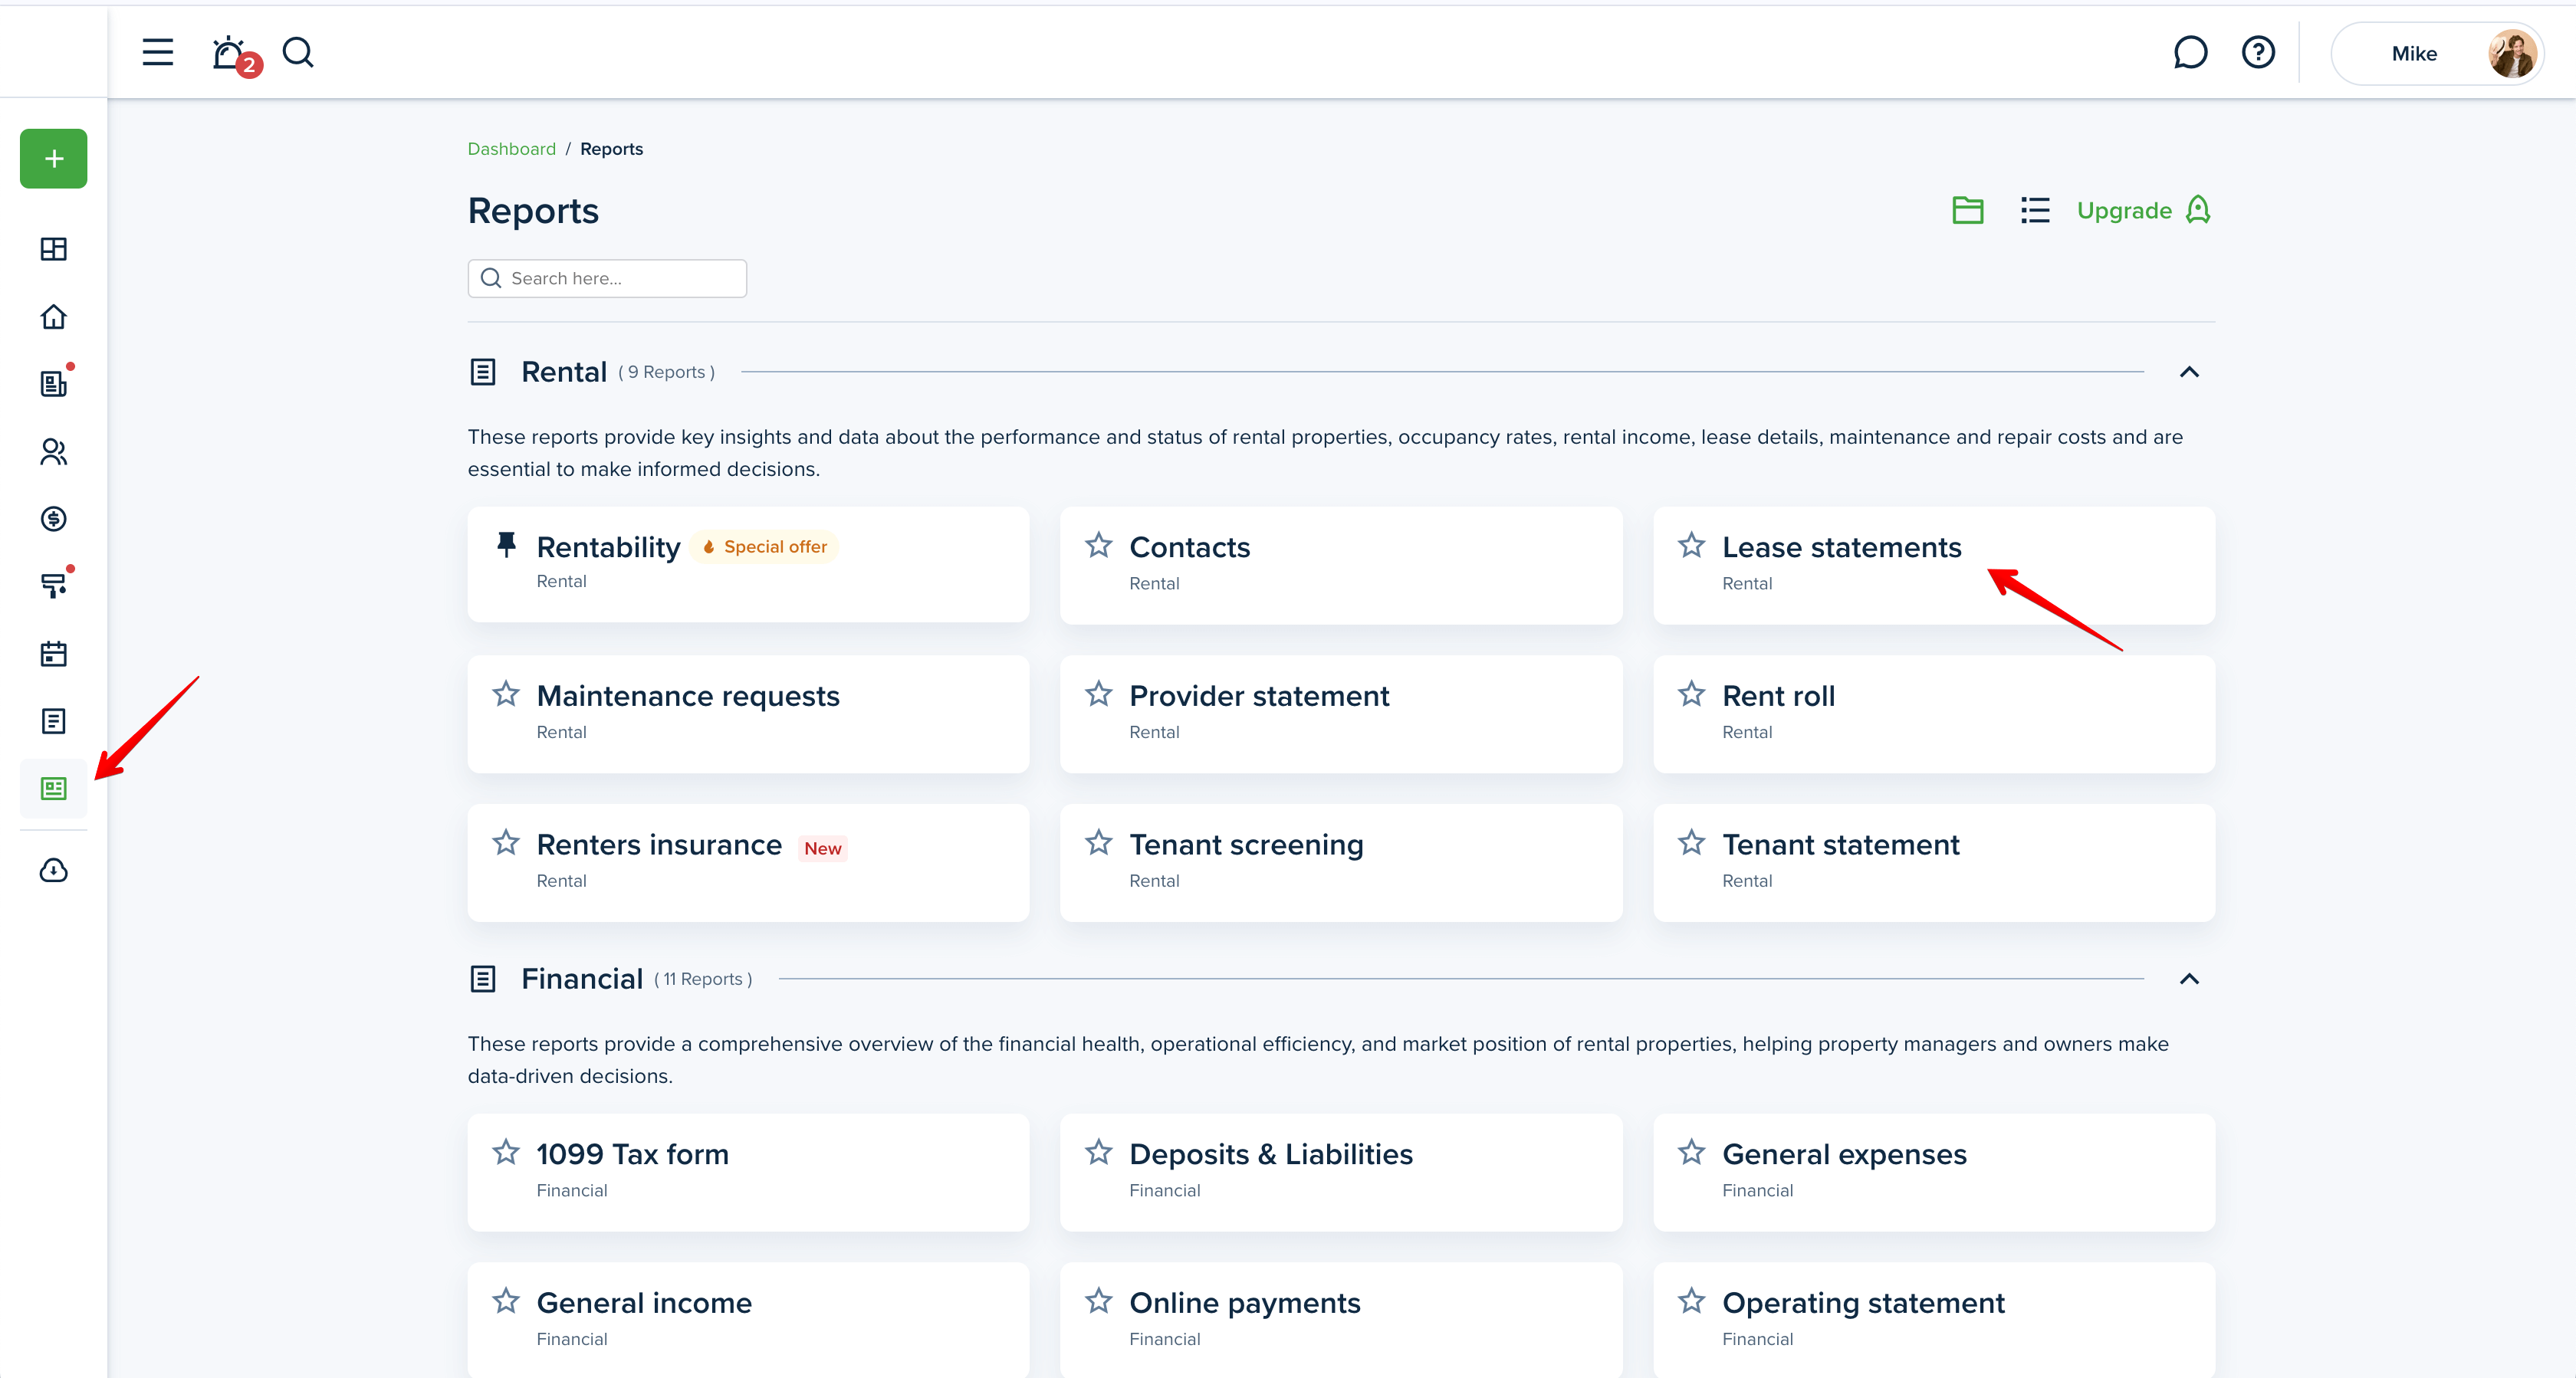Click the Special offer badge
Viewport: 2576px width, 1378px height.
point(765,547)
